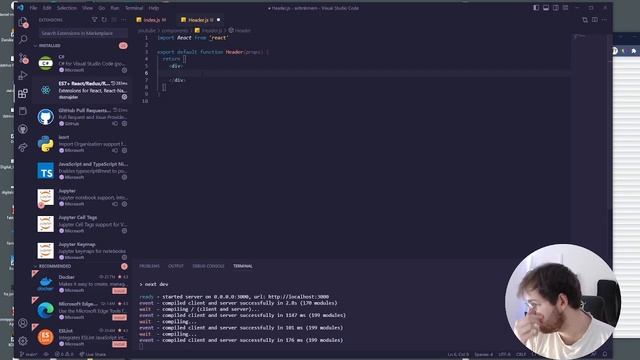Screen dimensions: 640x360
Task: Open manage gear for Jupyter Cell Tags
Action: 124,231
